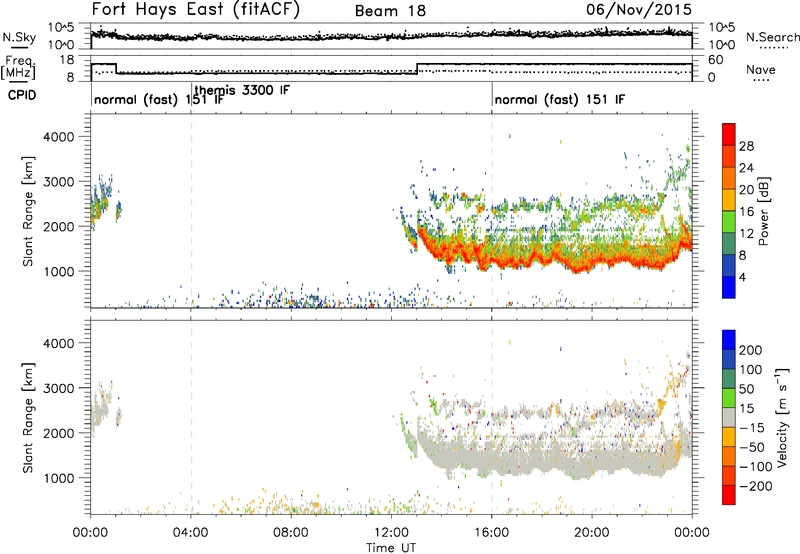Select the red bottom segment of velocity color bar
The image size is (800, 554).
(729, 494)
